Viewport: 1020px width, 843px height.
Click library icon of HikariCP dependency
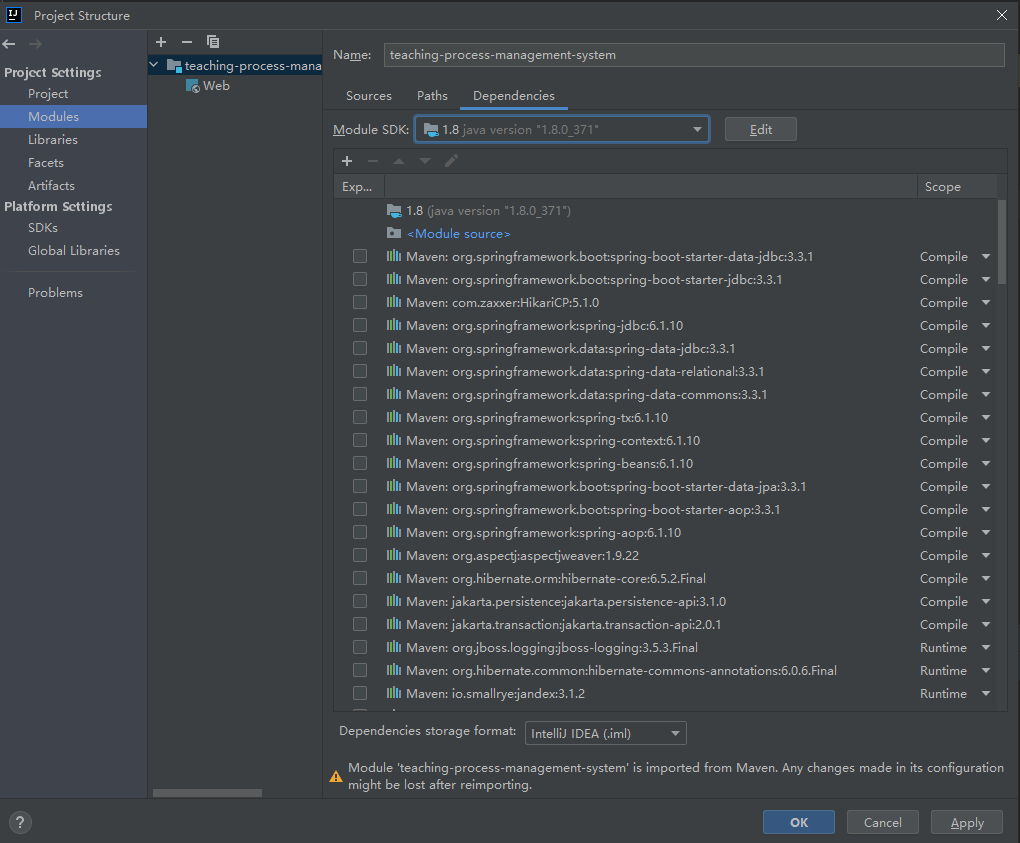[394, 302]
